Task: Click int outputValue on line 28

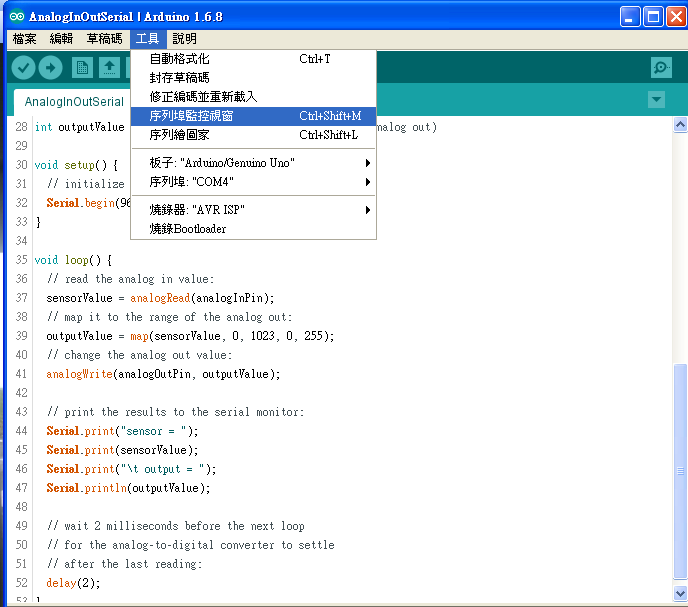Action: 79,127
